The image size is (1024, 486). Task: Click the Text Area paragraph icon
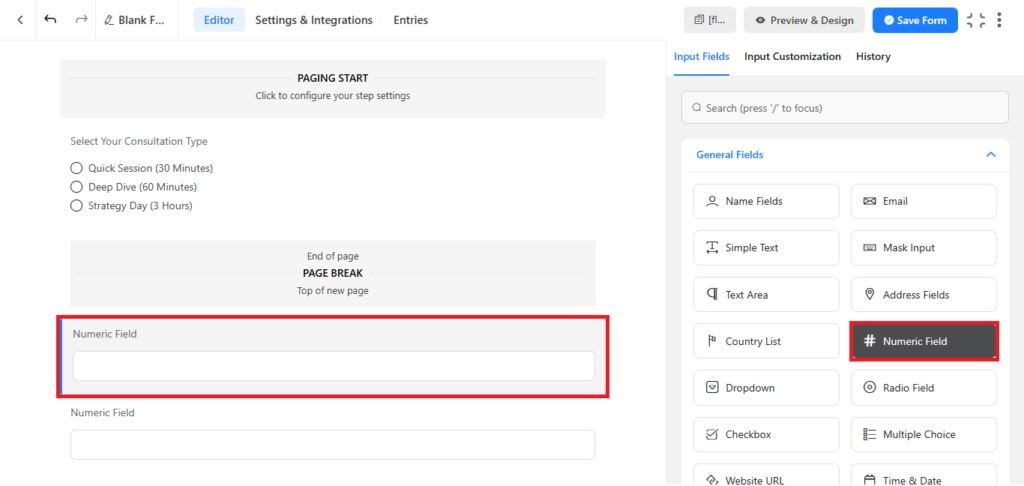click(712, 295)
